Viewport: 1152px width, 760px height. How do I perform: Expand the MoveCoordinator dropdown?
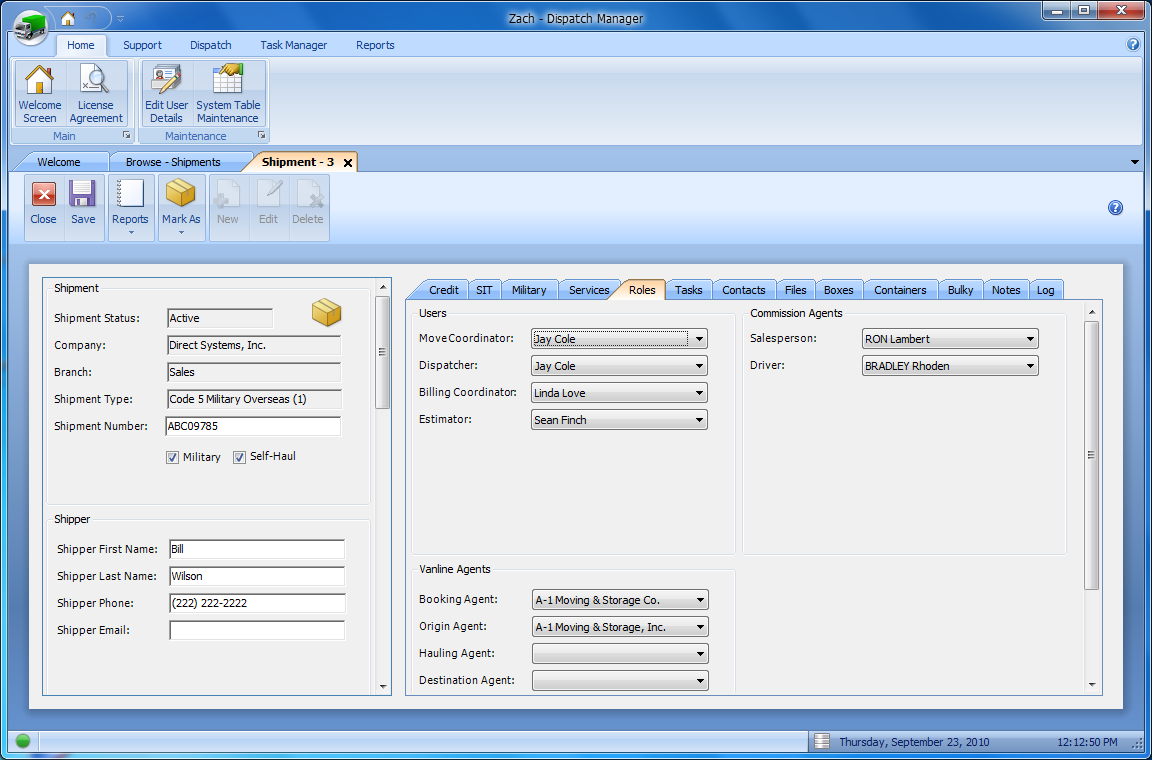(699, 339)
